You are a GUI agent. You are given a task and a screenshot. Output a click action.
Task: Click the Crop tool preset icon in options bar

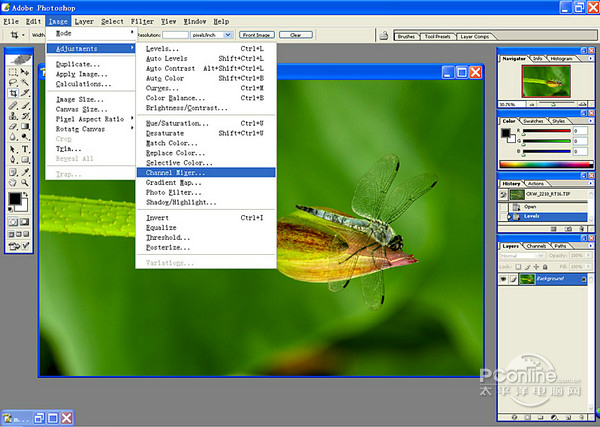[x=16, y=34]
